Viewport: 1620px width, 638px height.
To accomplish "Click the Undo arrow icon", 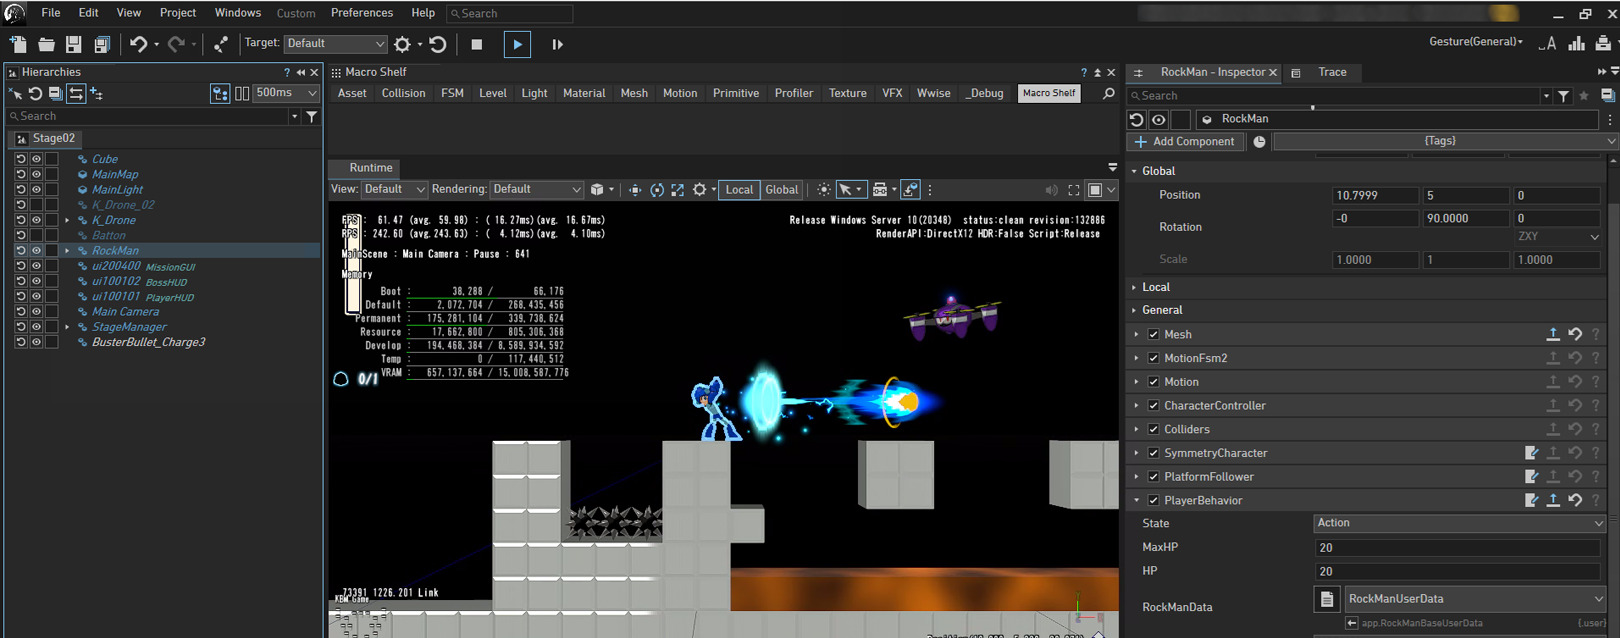I will point(138,44).
